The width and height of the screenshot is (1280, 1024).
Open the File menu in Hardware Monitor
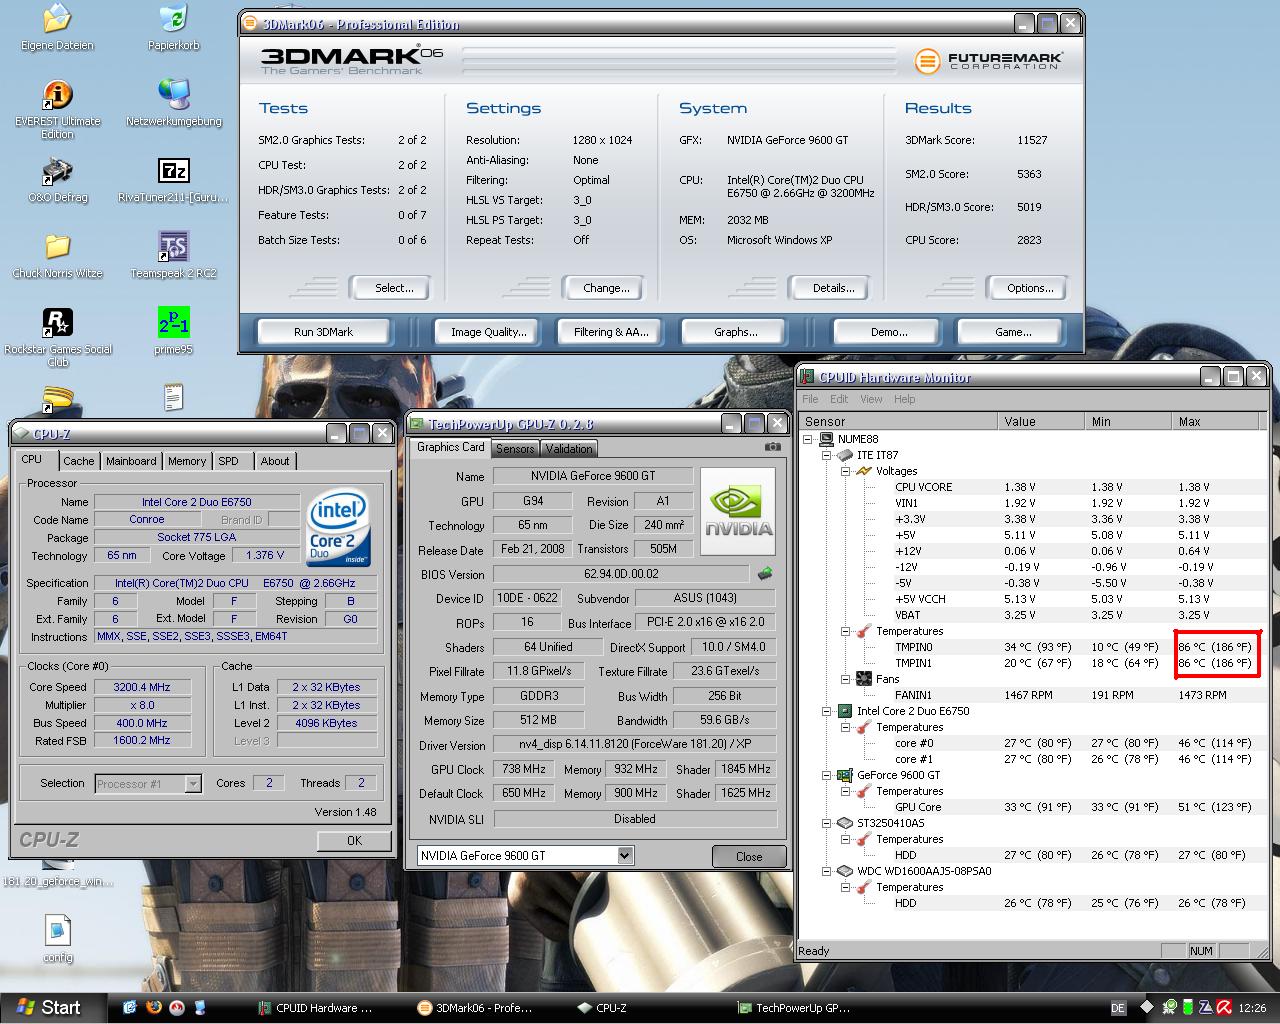coord(810,399)
